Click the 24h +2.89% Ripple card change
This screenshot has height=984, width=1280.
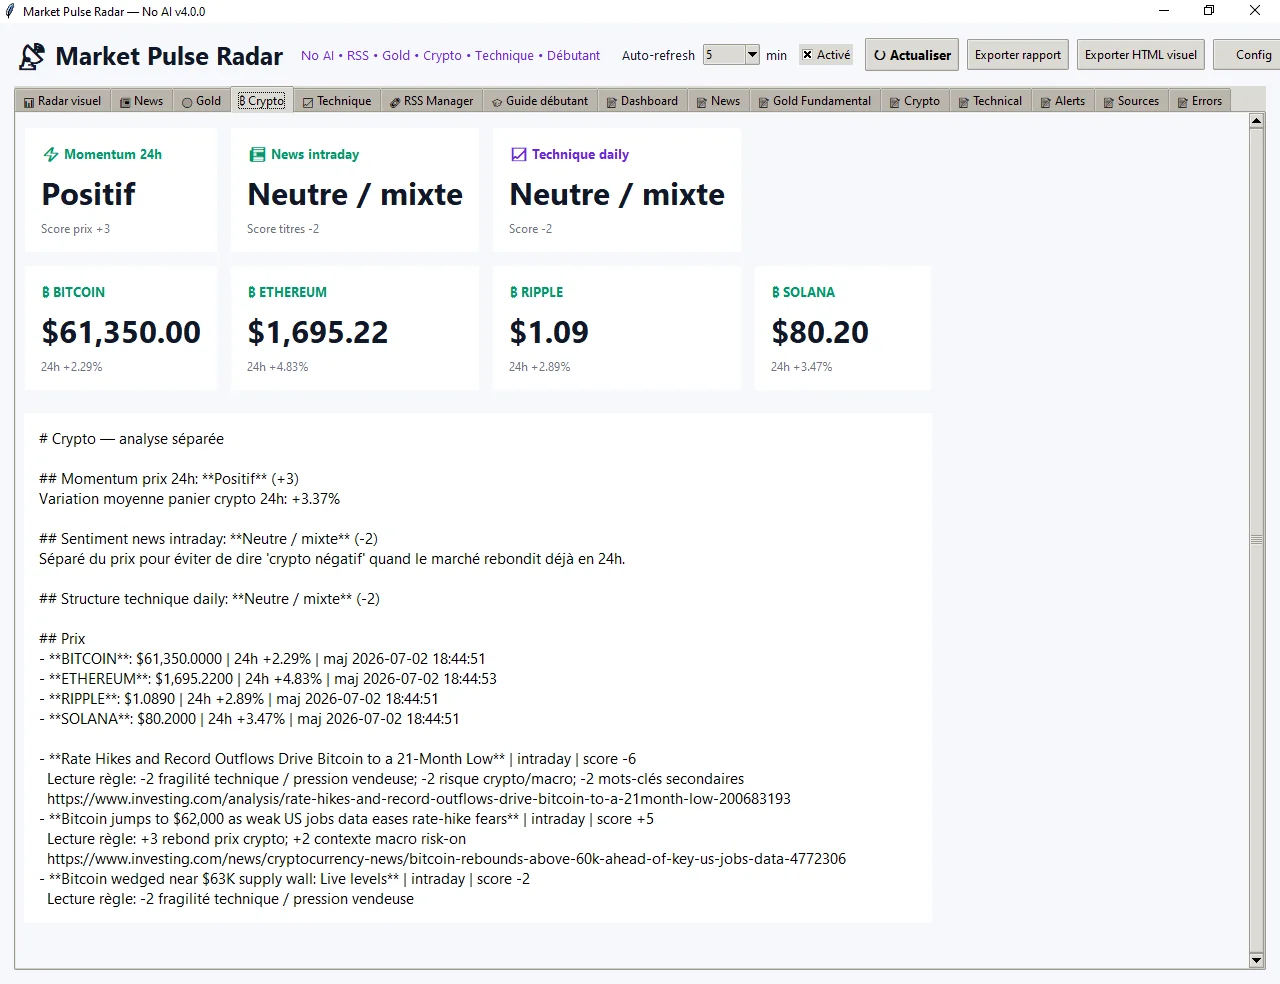pos(540,367)
